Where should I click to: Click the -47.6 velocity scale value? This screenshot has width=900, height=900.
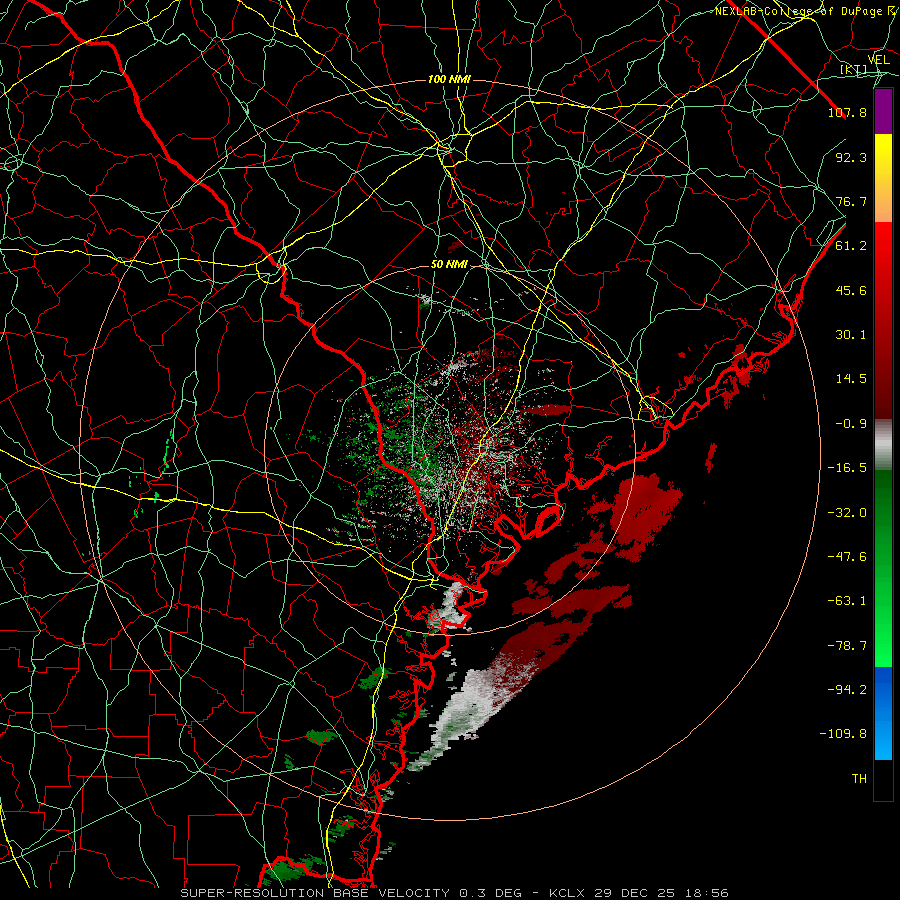point(847,557)
